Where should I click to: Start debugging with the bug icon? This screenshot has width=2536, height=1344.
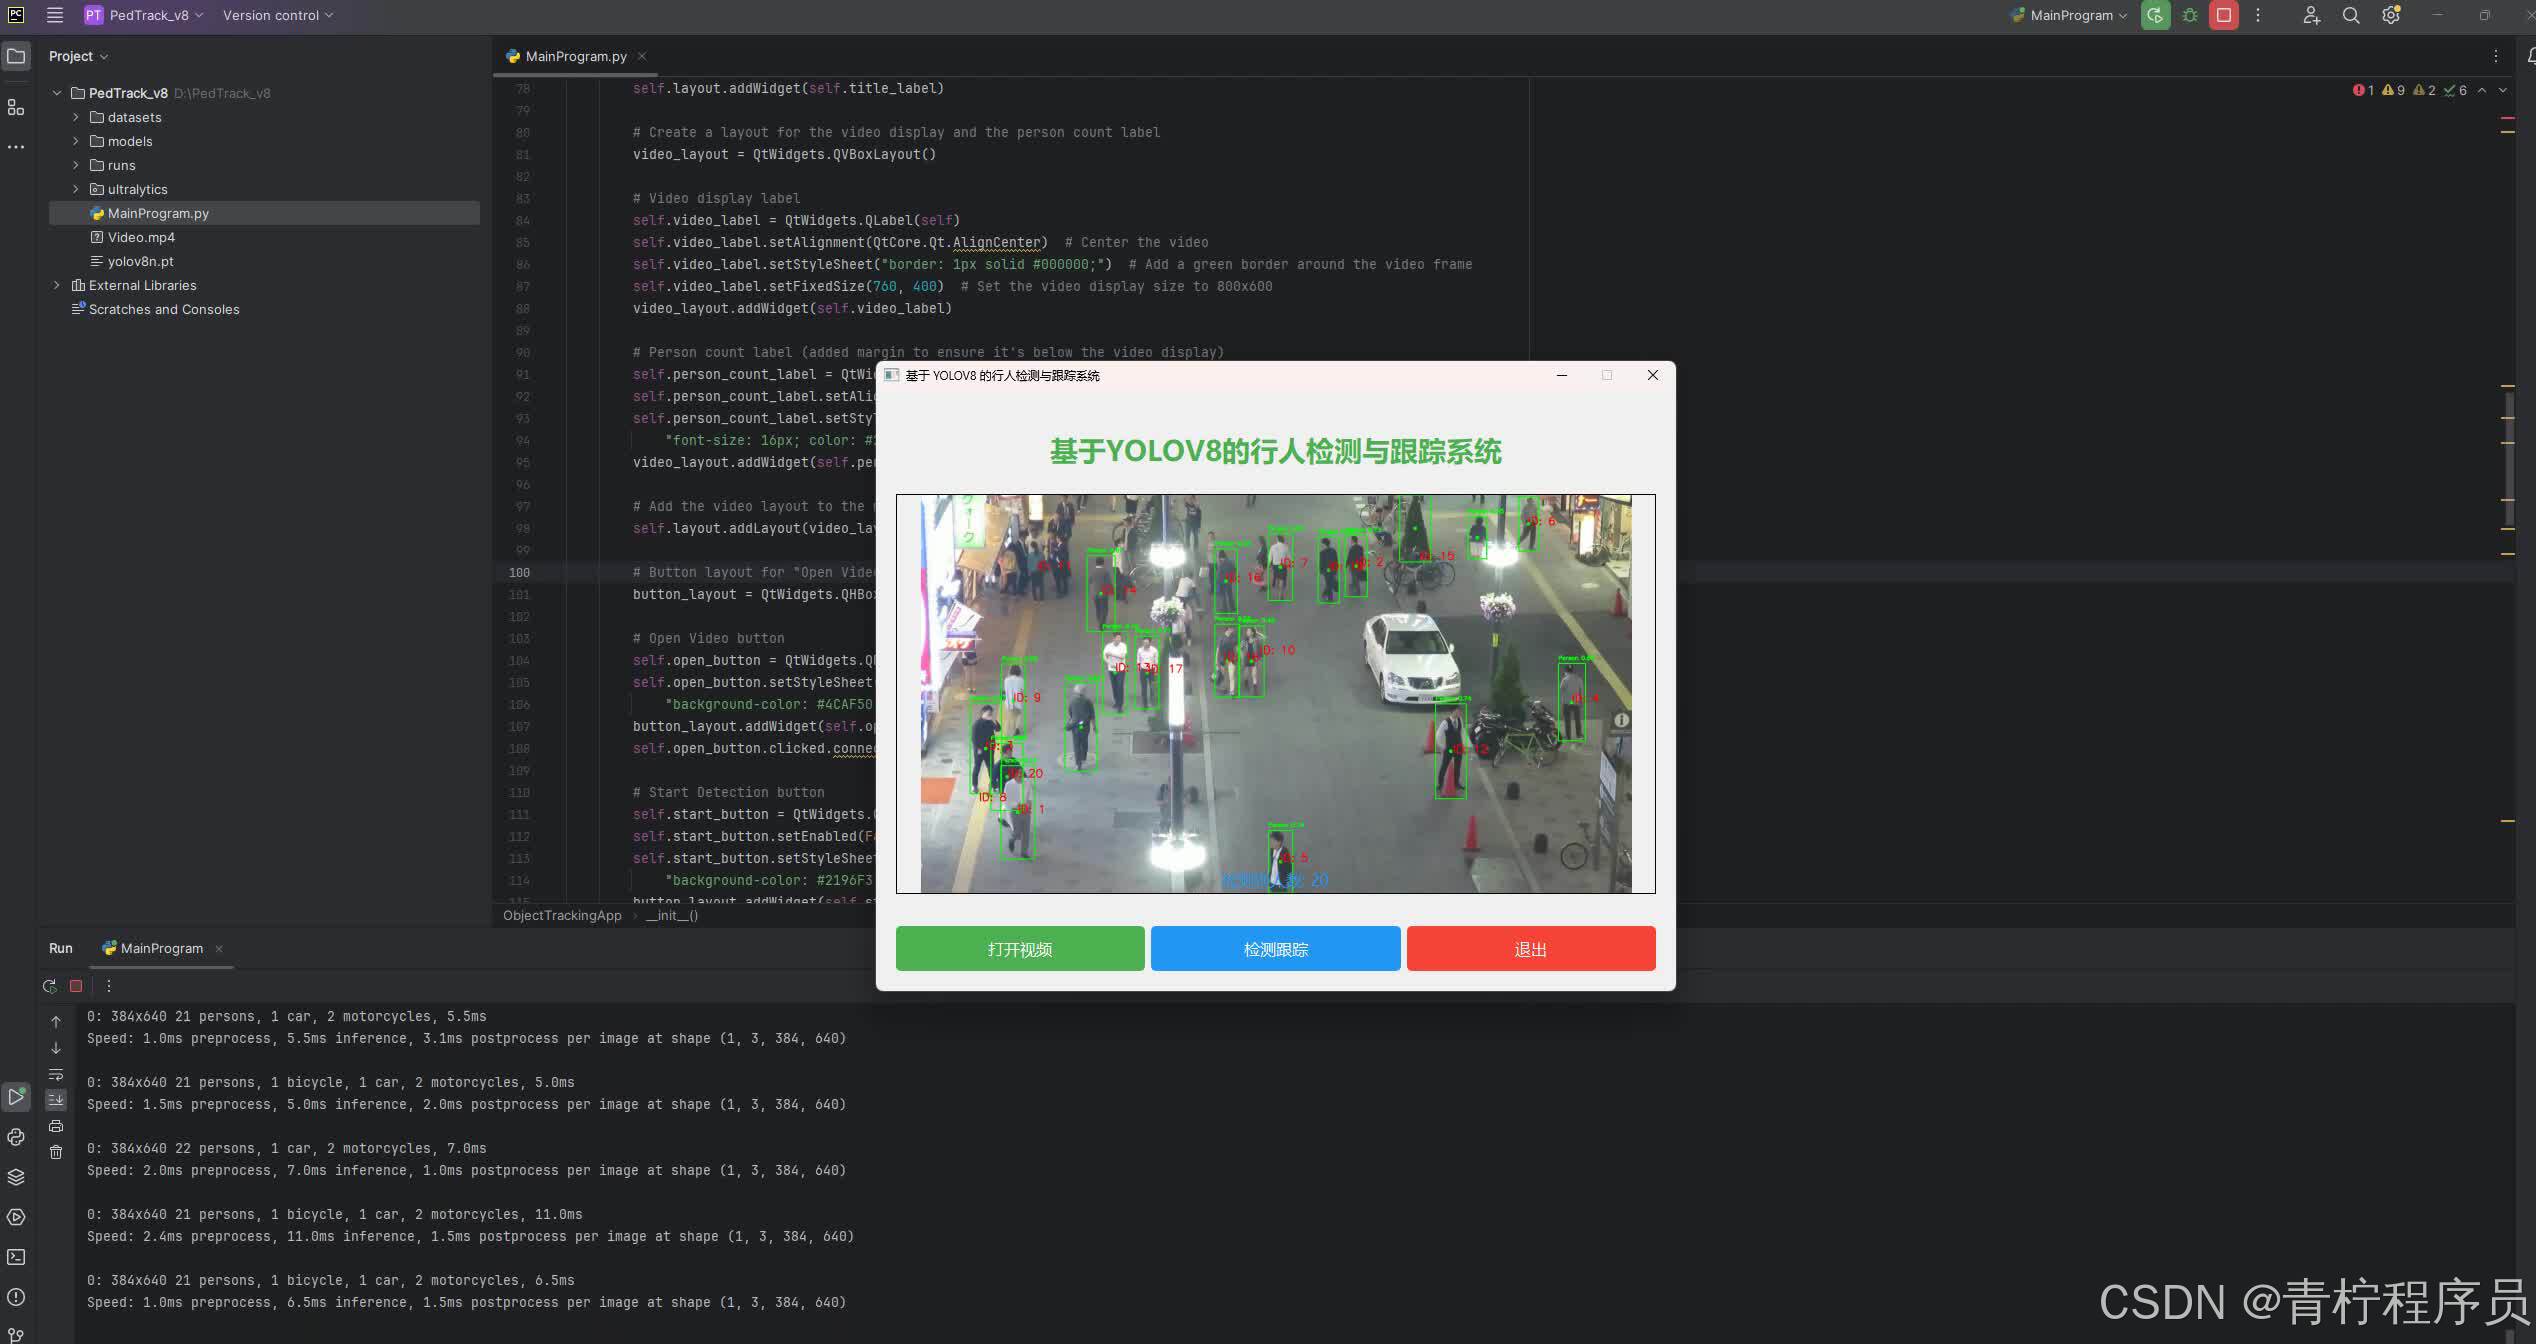point(2190,15)
